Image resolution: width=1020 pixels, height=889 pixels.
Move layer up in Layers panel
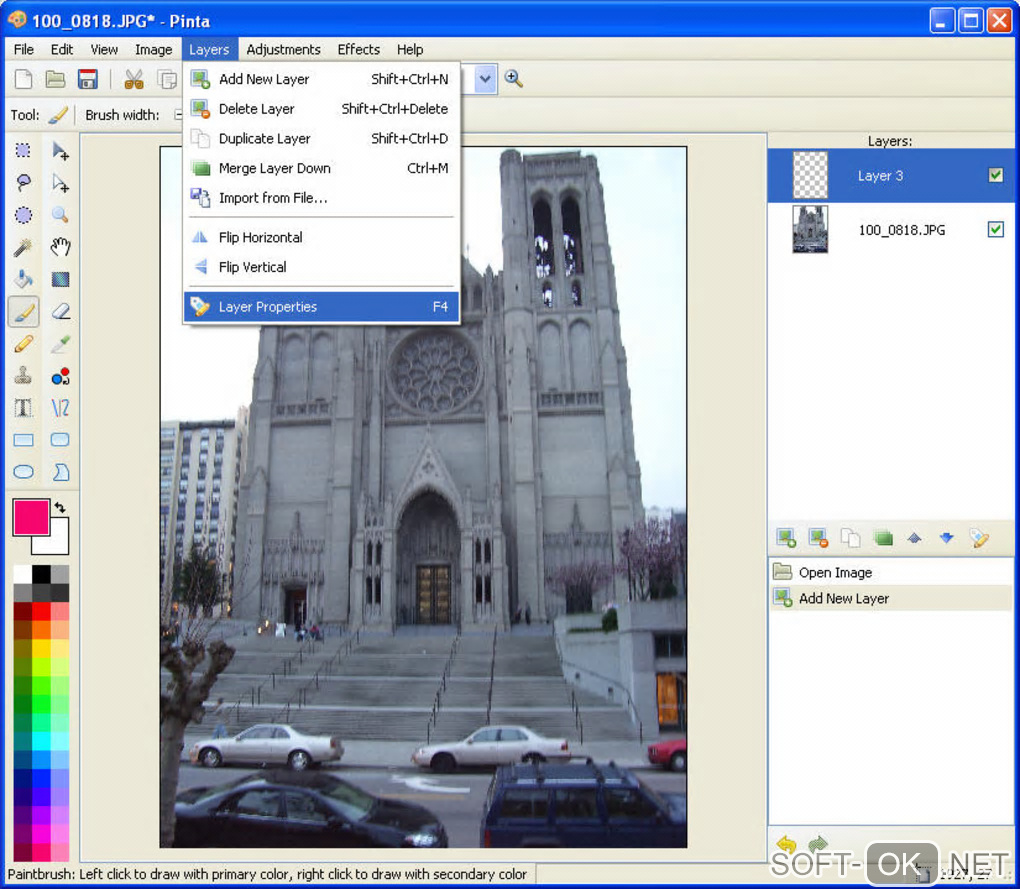point(914,538)
